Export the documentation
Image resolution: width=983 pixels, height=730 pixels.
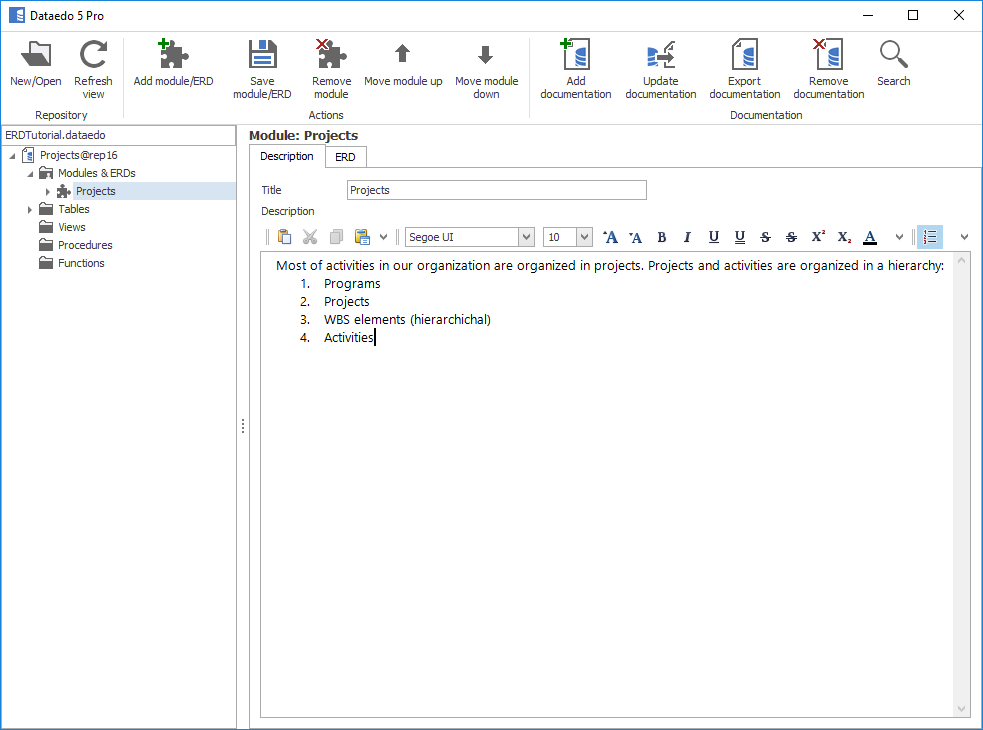pyautogui.click(x=745, y=56)
